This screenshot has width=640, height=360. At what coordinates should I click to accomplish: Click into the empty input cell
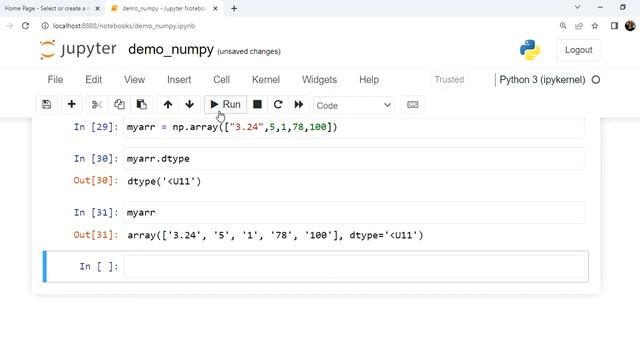[354, 267]
